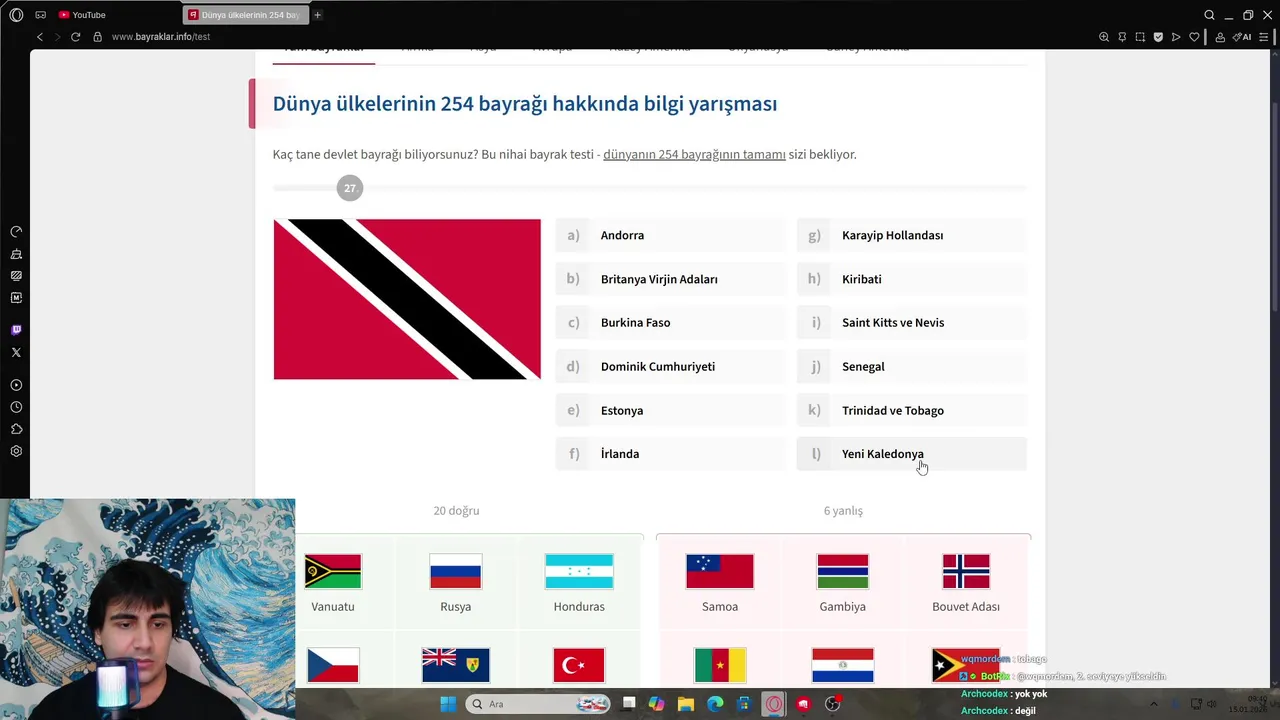Click the site padlock security icon
1280x720 pixels.
click(97, 37)
